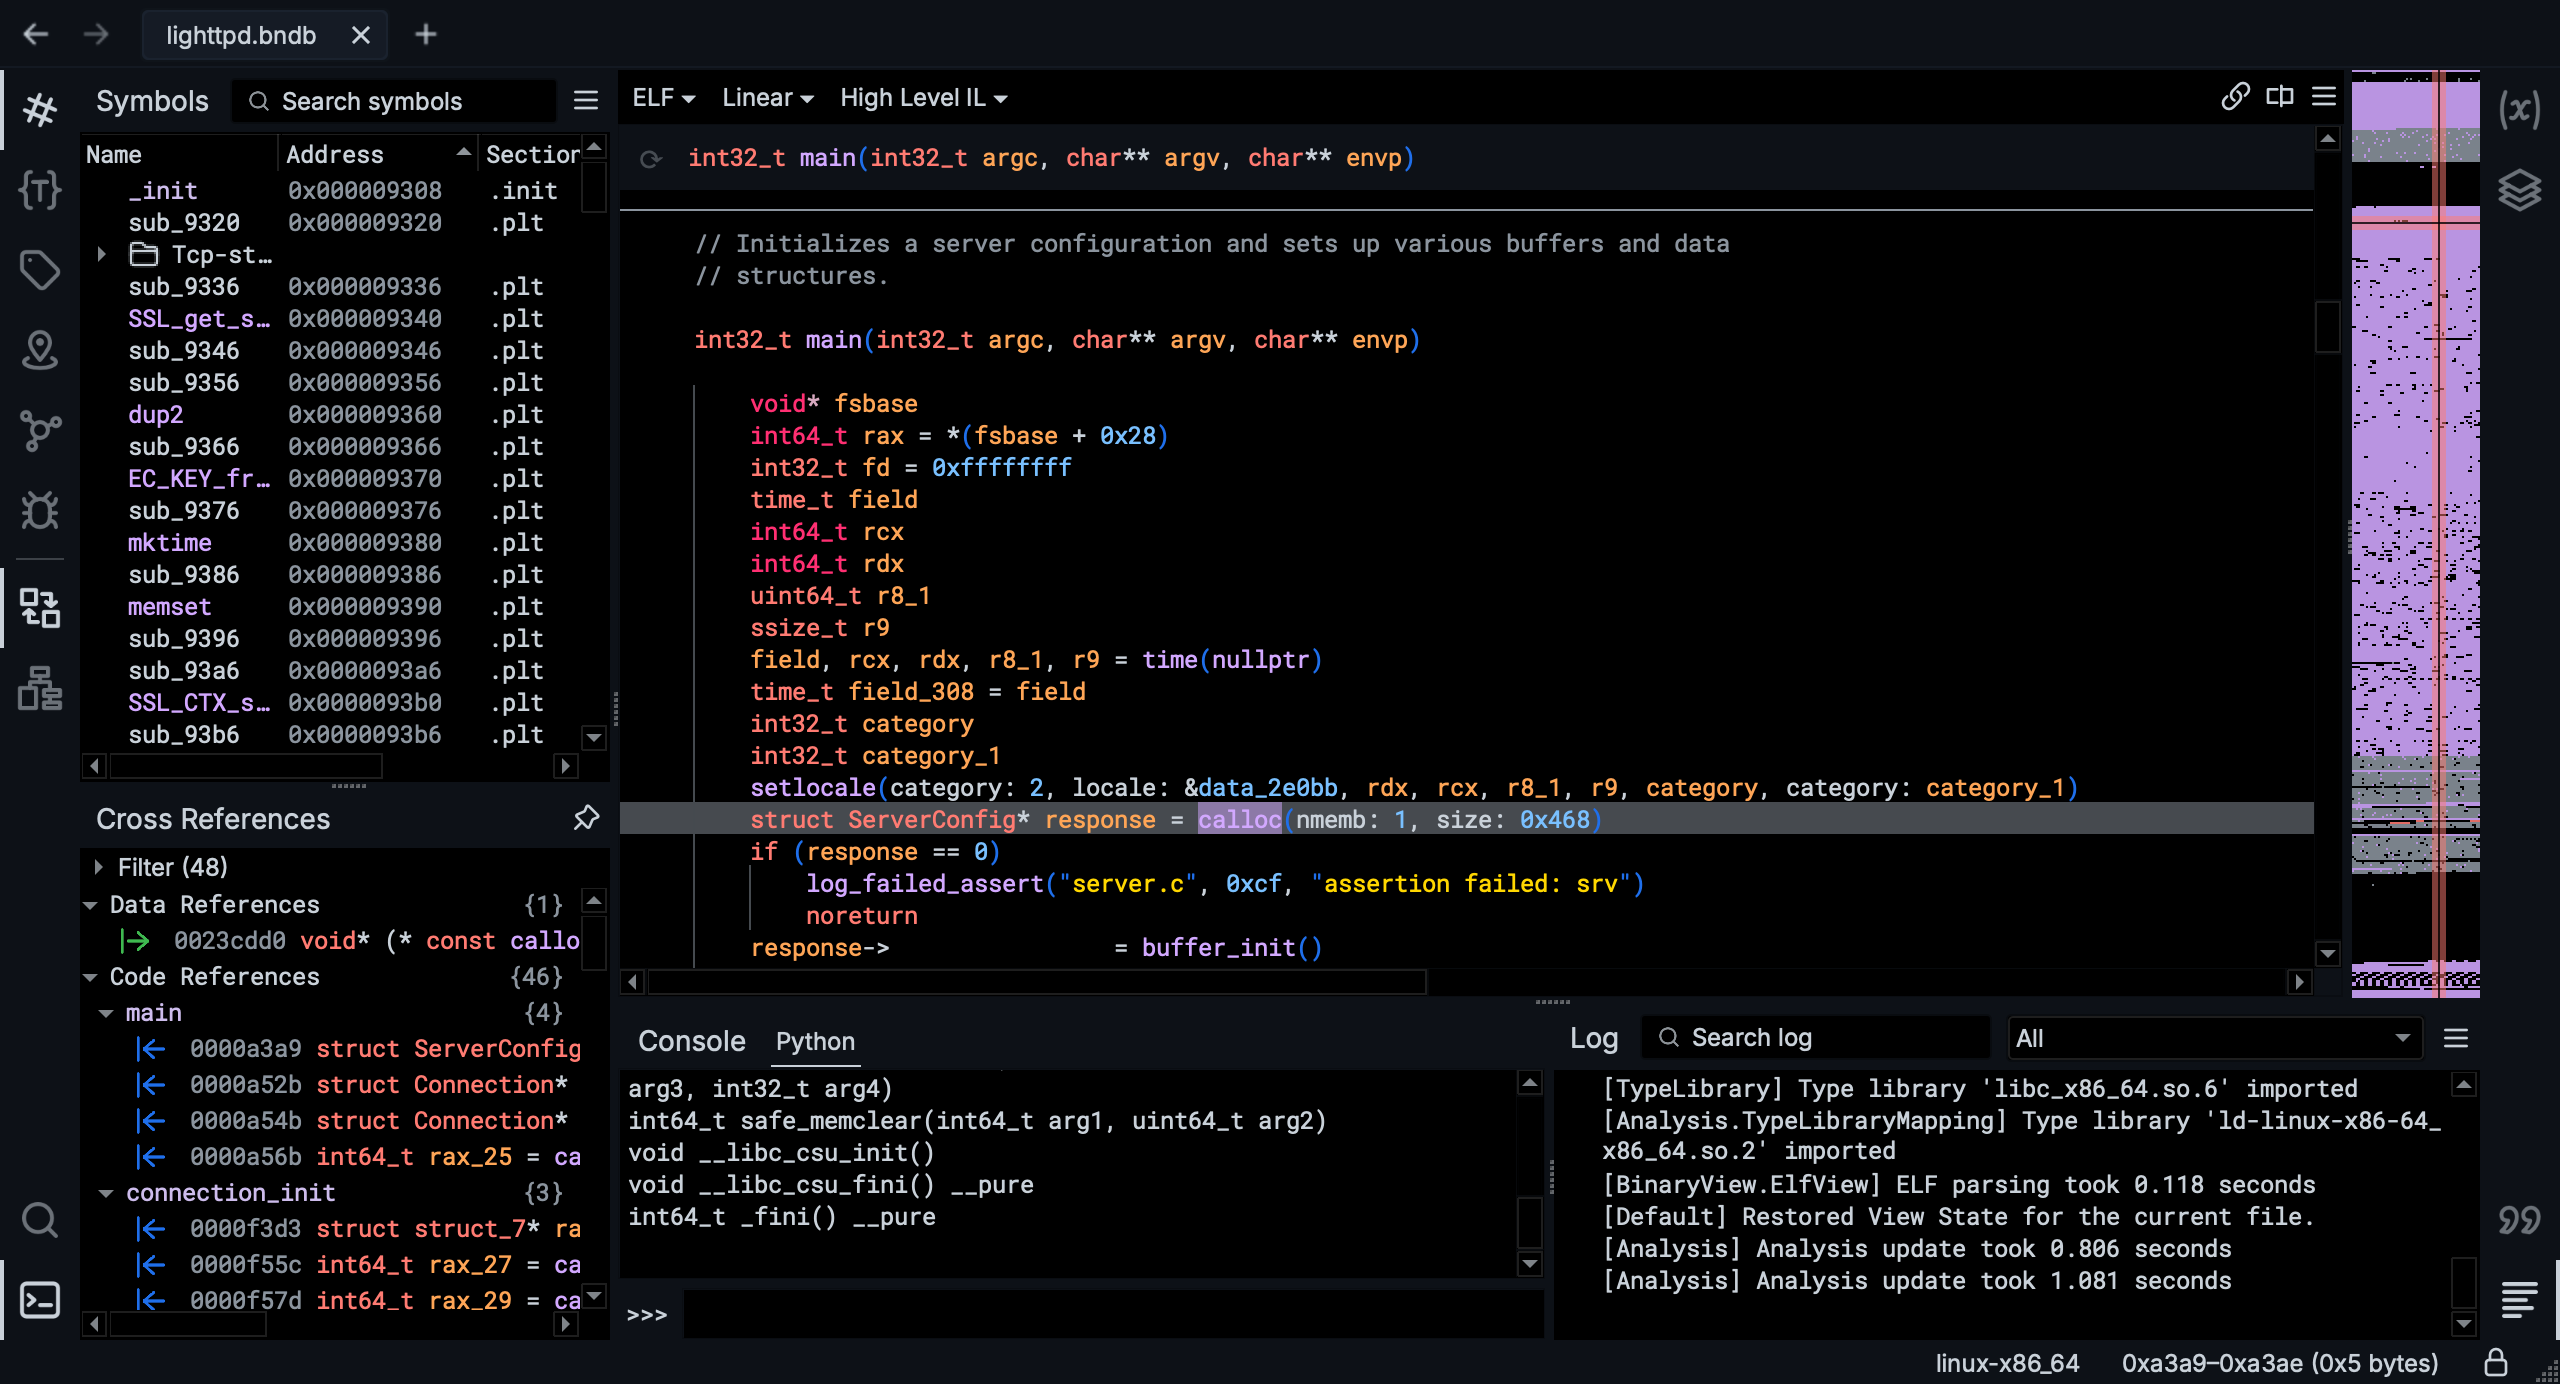The width and height of the screenshot is (2560, 1384).
Task: Switch to the Console tab
Action: pos(690,1040)
